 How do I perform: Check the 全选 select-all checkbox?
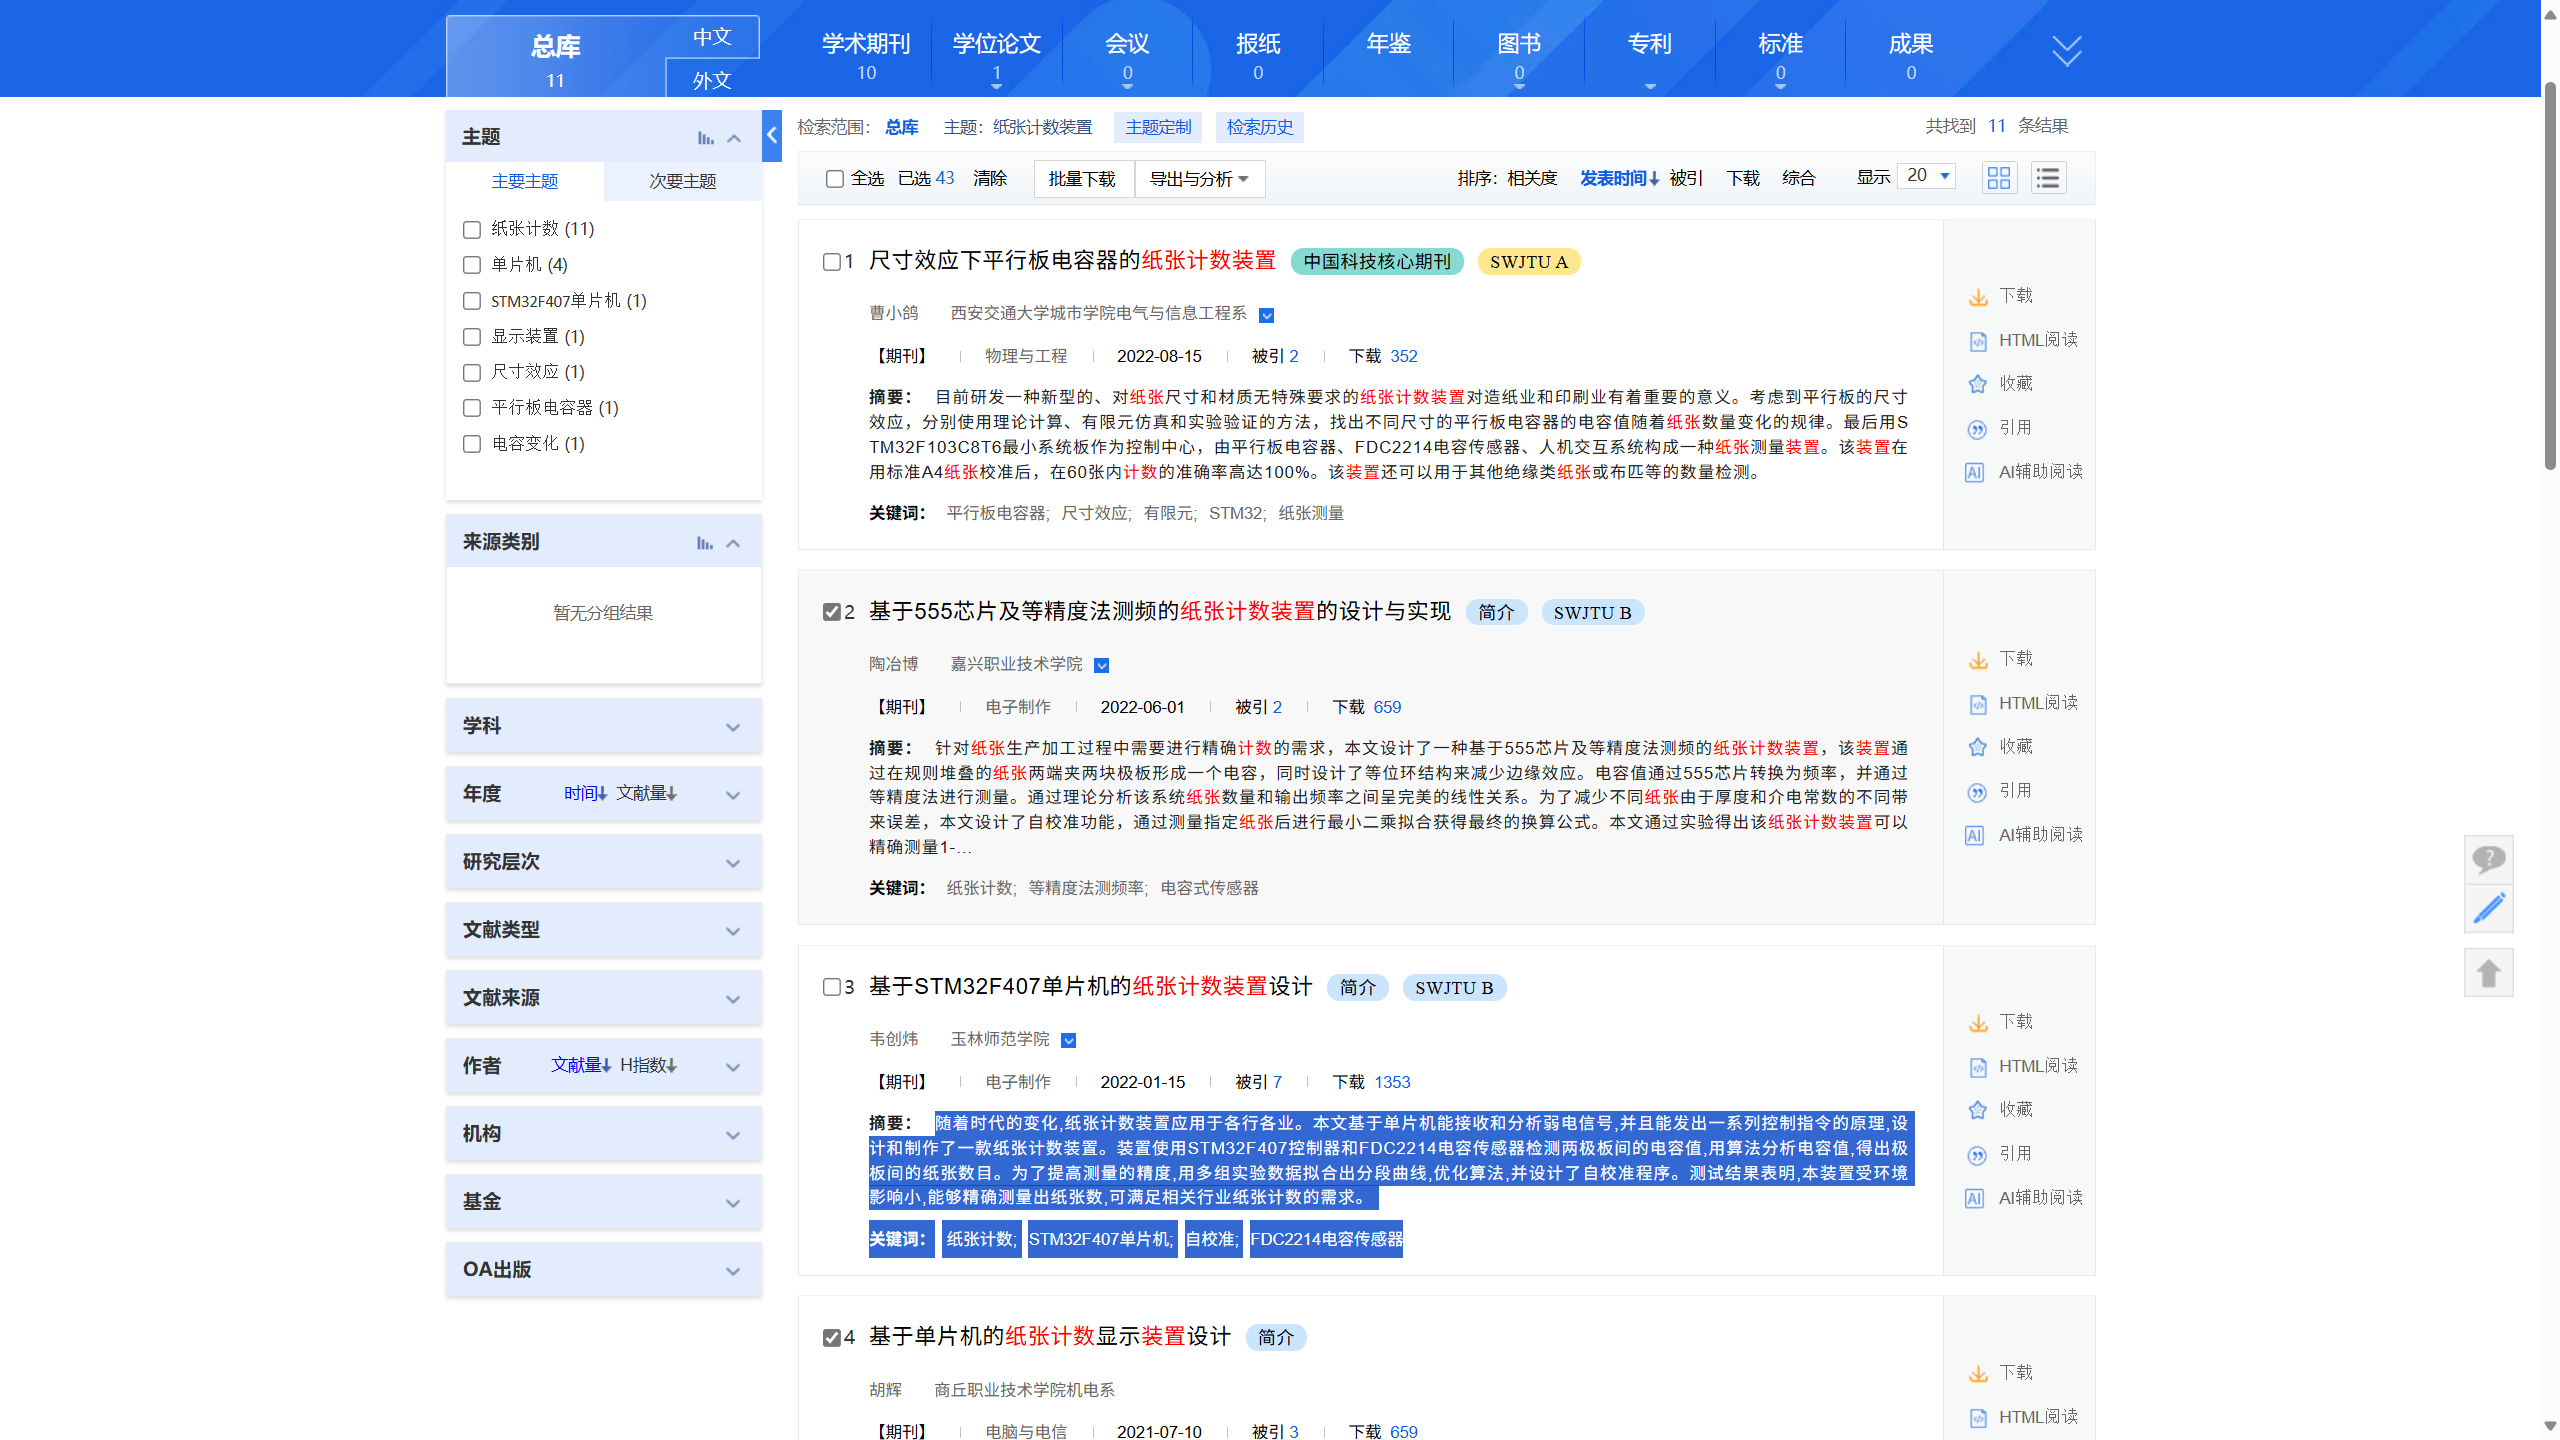coord(835,179)
